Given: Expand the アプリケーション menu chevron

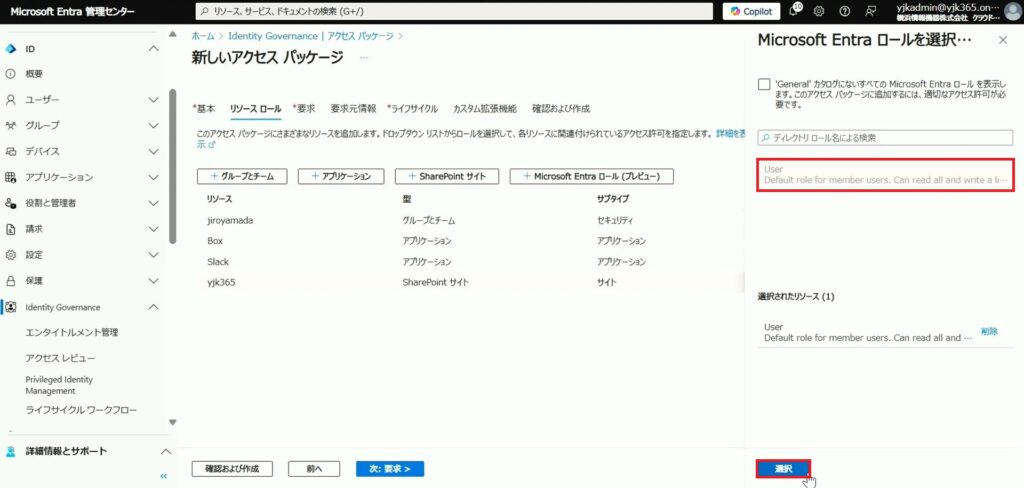Looking at the screenshot, I should [153, 177].
